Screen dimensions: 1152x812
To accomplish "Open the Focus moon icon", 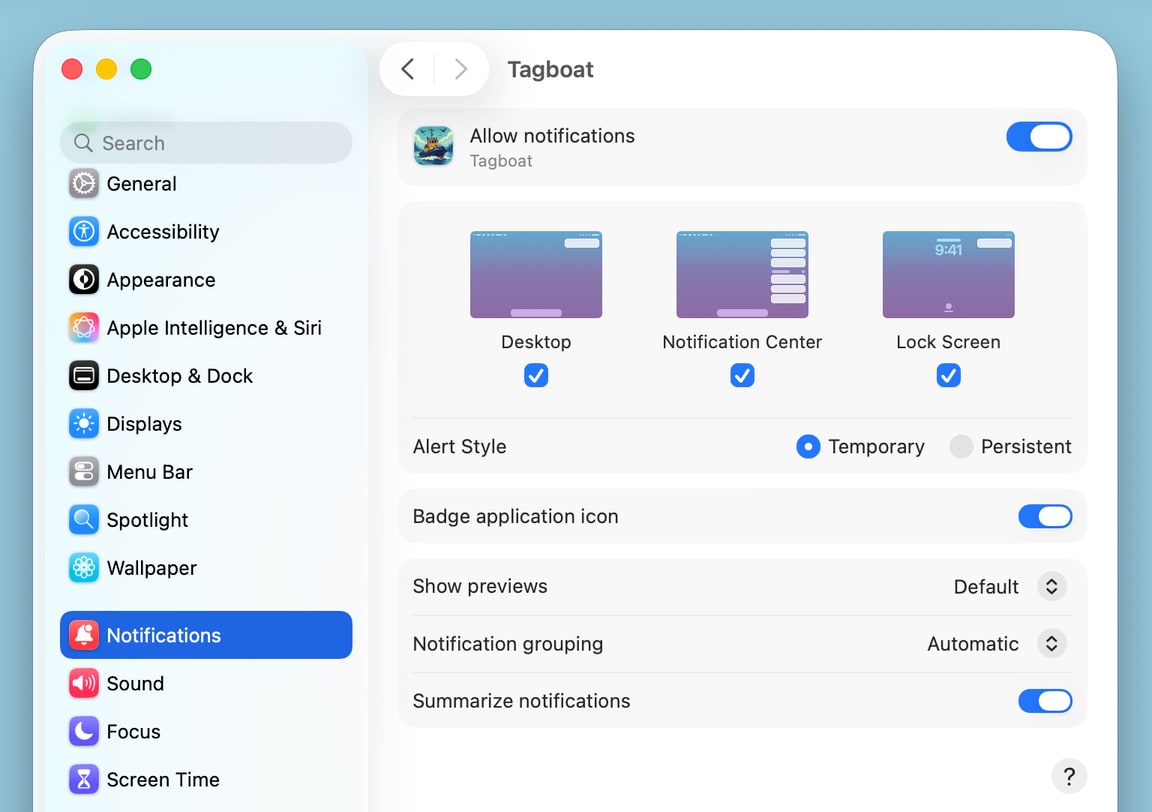I will tap(84, 731).
